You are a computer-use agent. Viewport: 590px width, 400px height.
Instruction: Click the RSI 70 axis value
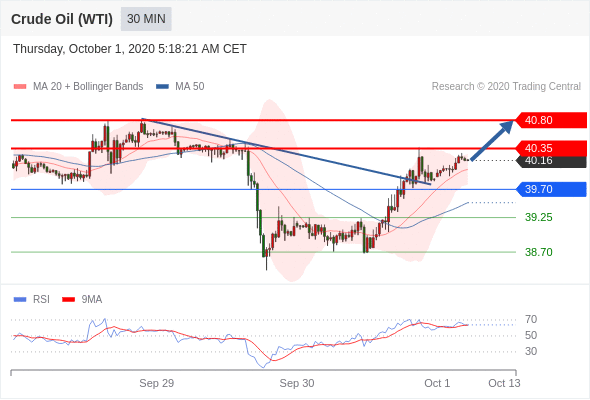tap(531, 319)
